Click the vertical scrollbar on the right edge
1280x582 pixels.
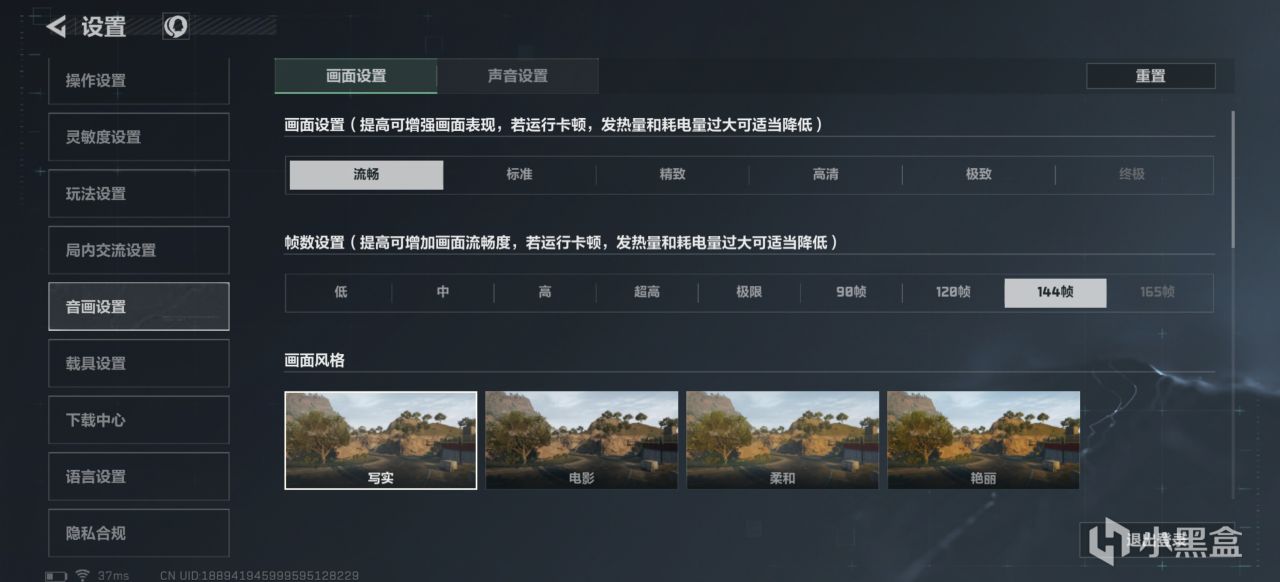tap(1233, 180)
